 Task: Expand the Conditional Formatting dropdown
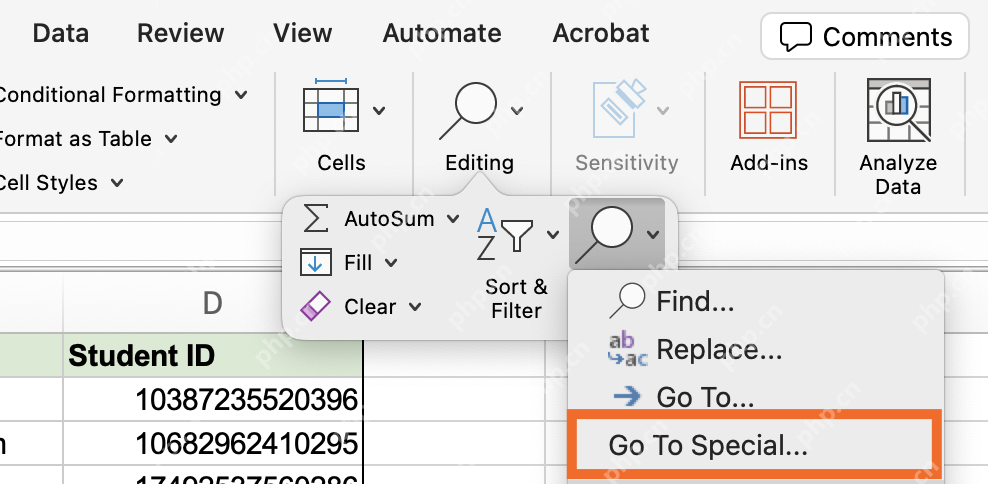click(241, 96)
